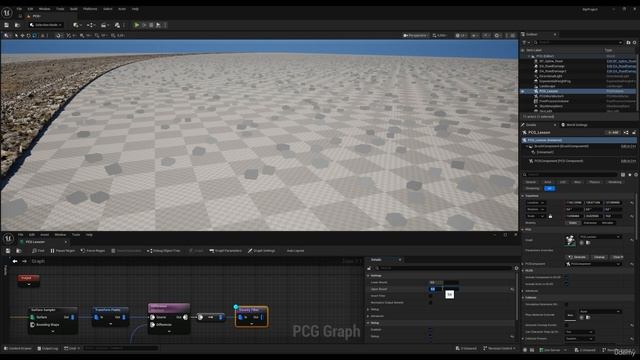Toggle visibility of PCG_Lesson in Outliner
Viewport: 640px width, 360px height.
(522, 91)
